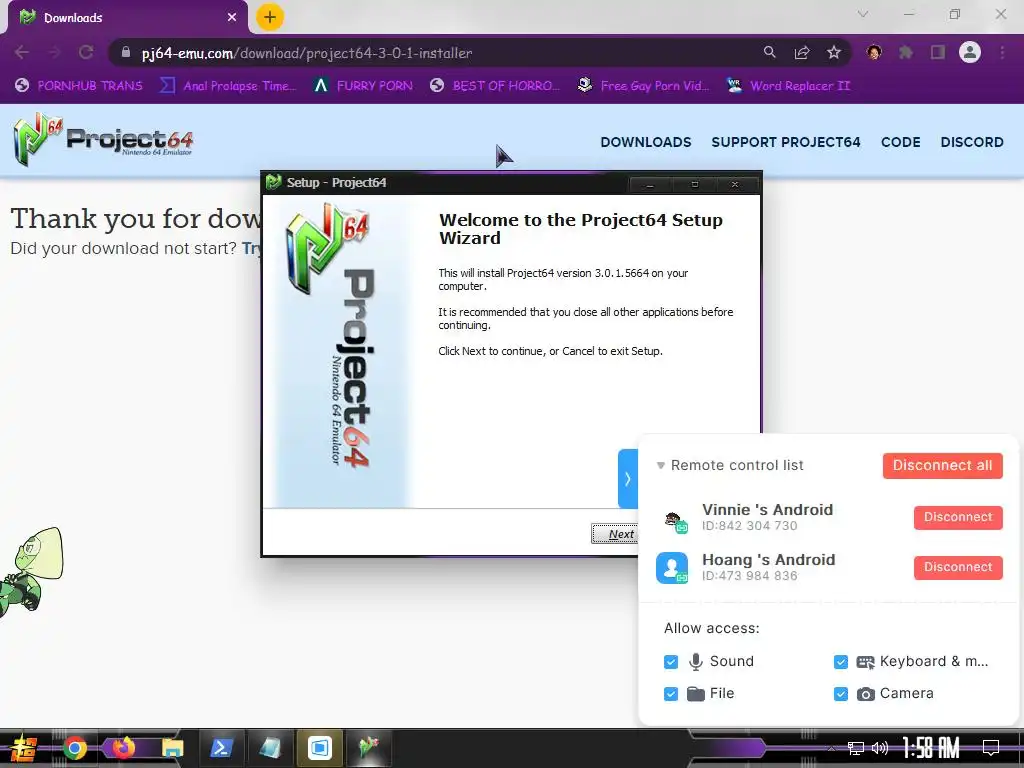
Task: Disconnect Vinnie's Android
Action: pyautogui.click(x=958, y=517)
